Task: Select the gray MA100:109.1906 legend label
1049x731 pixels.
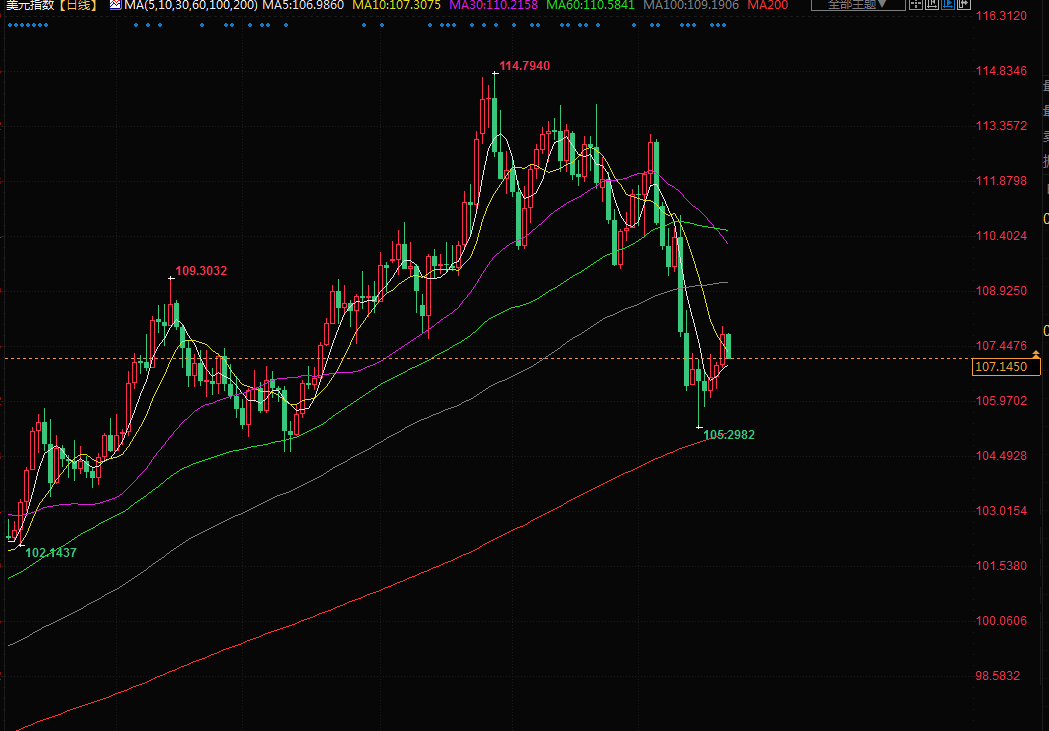Action: point(690,6)
